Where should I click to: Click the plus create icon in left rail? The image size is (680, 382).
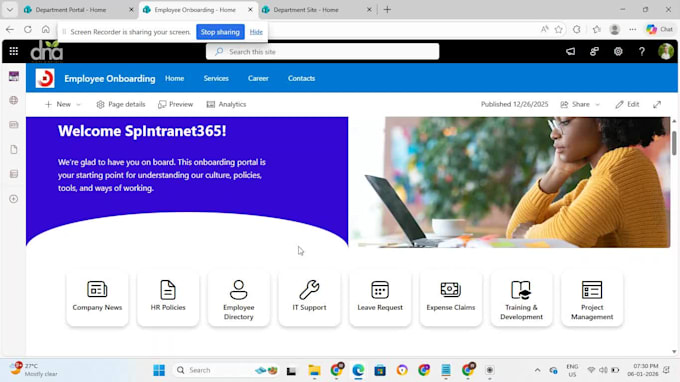pyautogui.click(x=14, y=199)
